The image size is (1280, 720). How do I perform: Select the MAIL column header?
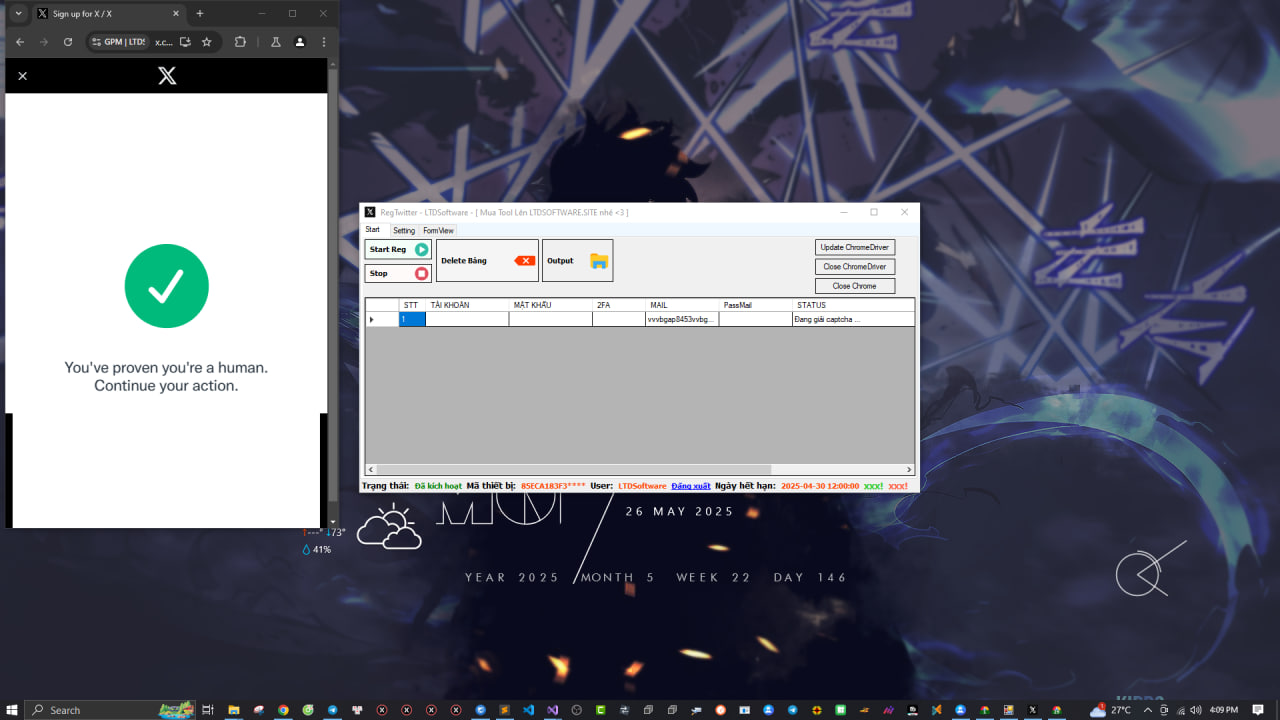tap(682, 305)
